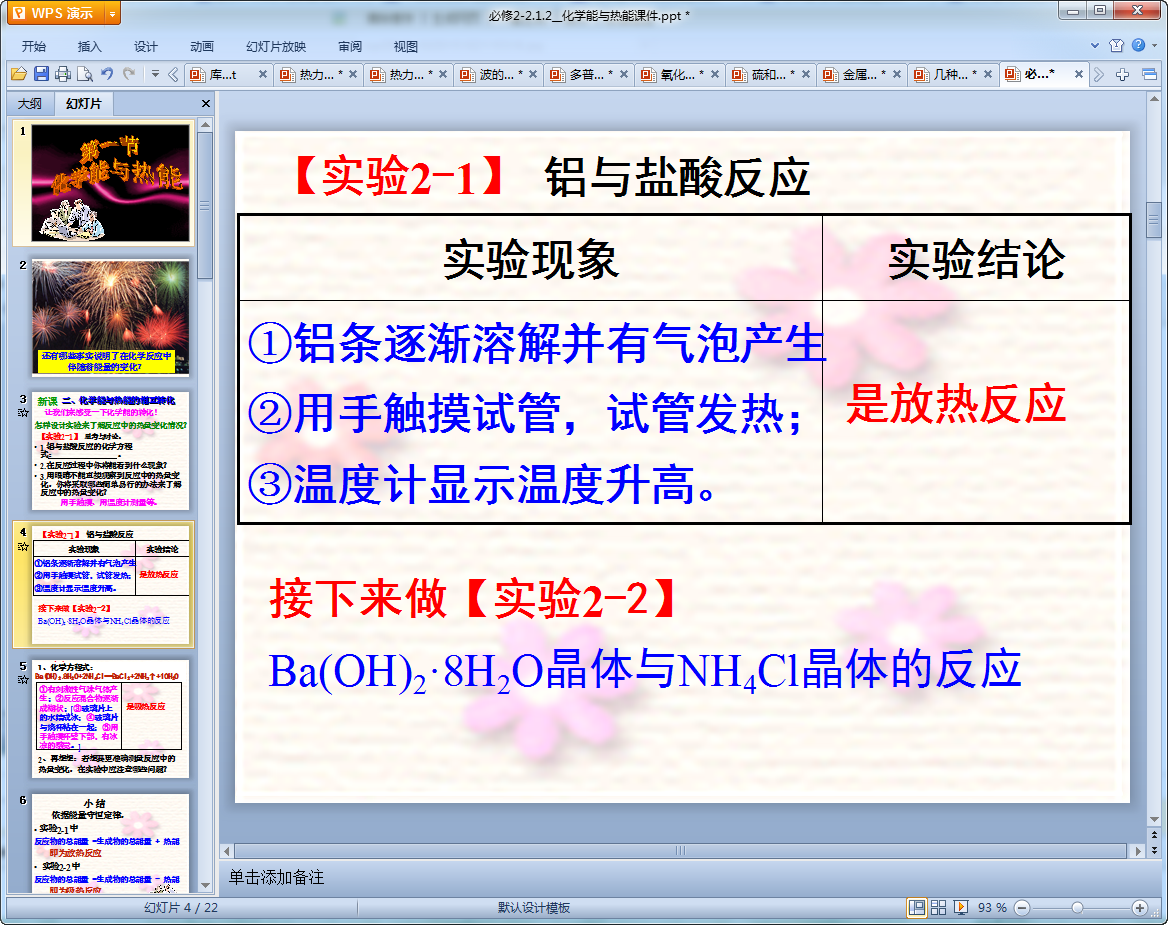Open the WPS 演示 application menu dropdown
Image resolution: width=1168 pixels, height=925 pixels.
point(111,13)
